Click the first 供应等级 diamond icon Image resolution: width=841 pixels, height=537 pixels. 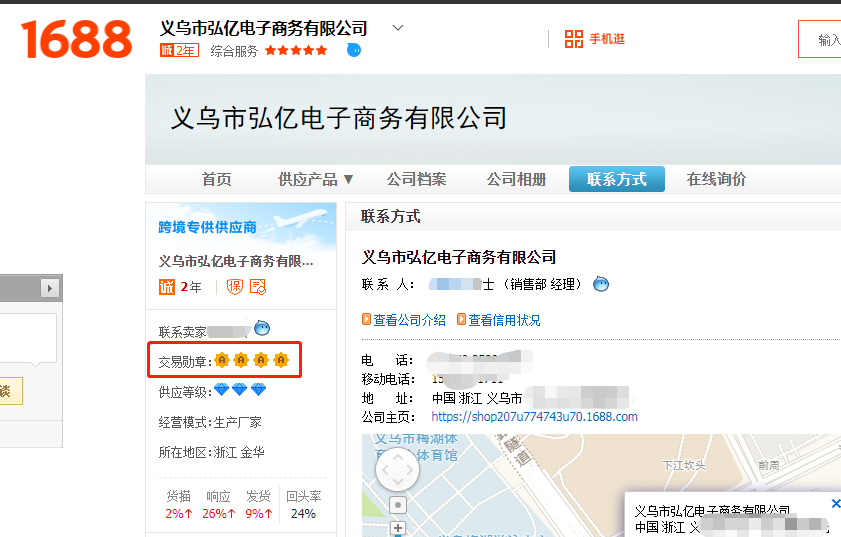click(222, 389)
